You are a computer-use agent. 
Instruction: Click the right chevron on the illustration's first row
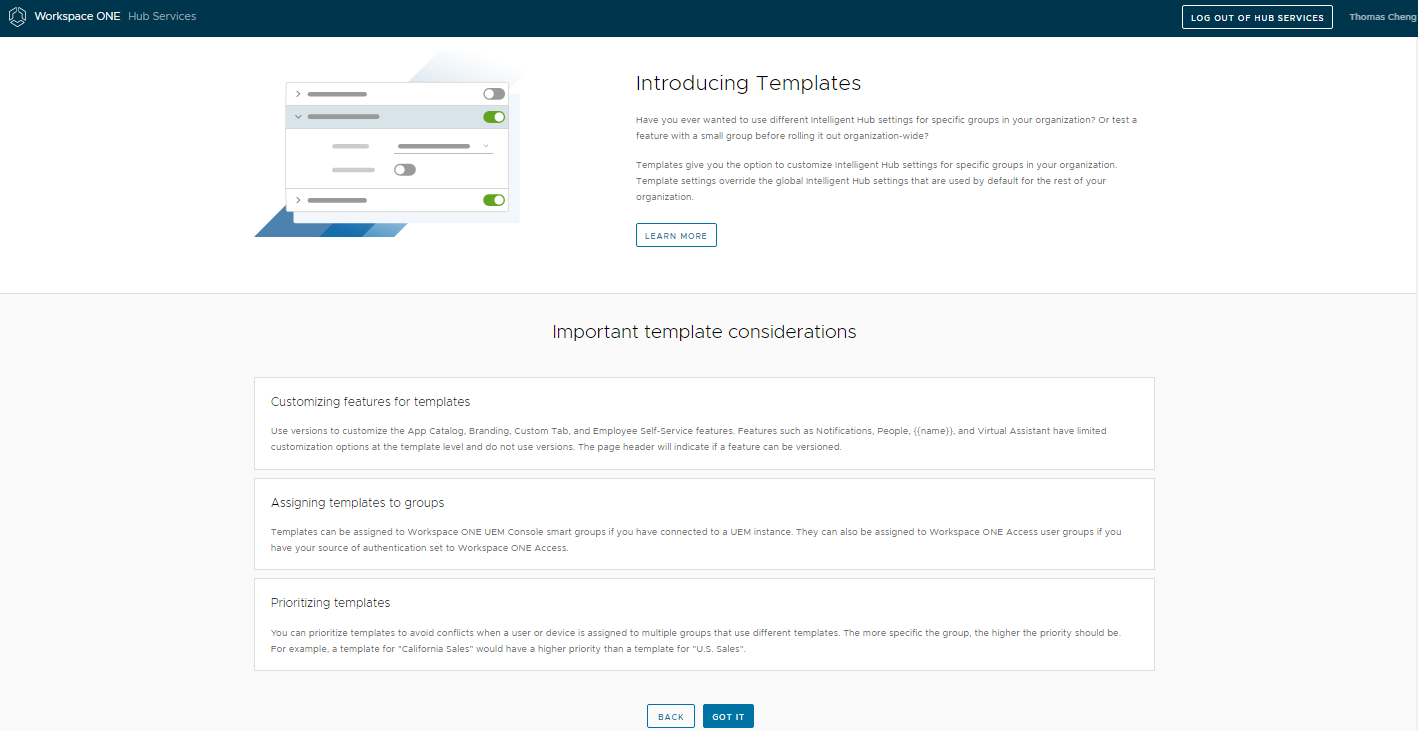tap(298, 94)
